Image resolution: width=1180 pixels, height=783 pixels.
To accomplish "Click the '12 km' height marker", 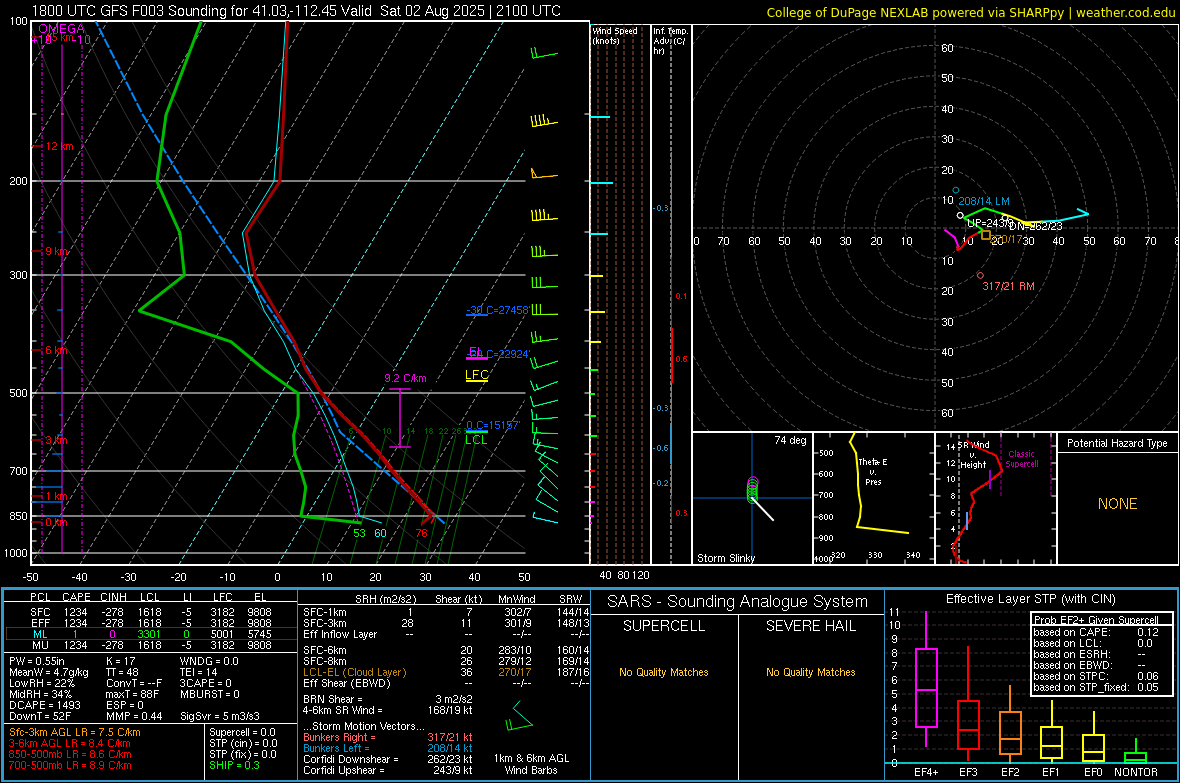I will [x=59, y=146].
